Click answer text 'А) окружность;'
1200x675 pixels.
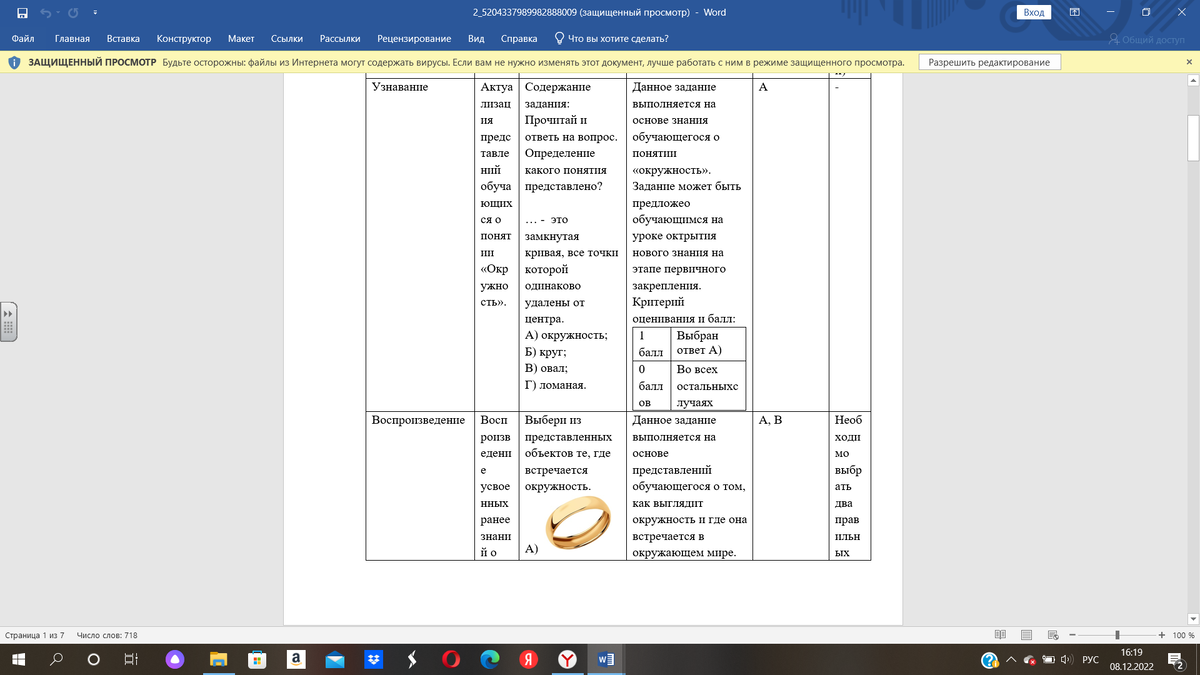[x=566, y=335]
